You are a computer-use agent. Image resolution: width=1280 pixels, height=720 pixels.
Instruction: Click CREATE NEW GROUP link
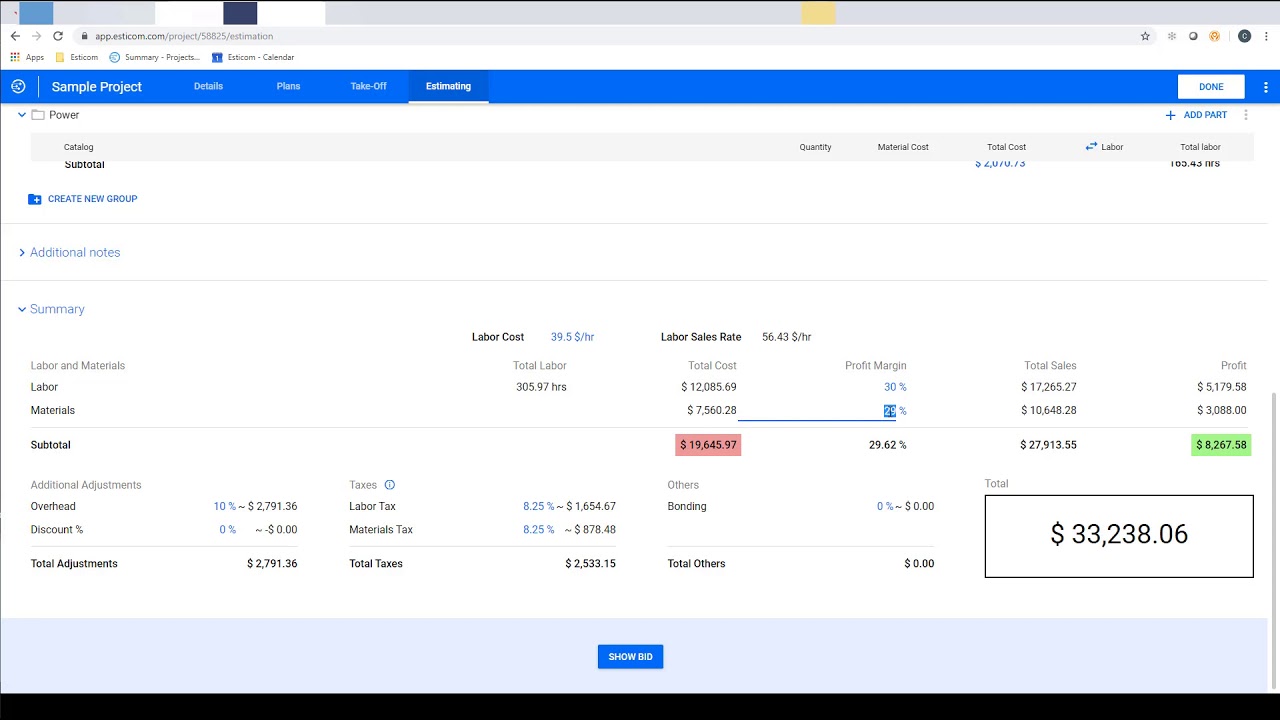point(93,199)
